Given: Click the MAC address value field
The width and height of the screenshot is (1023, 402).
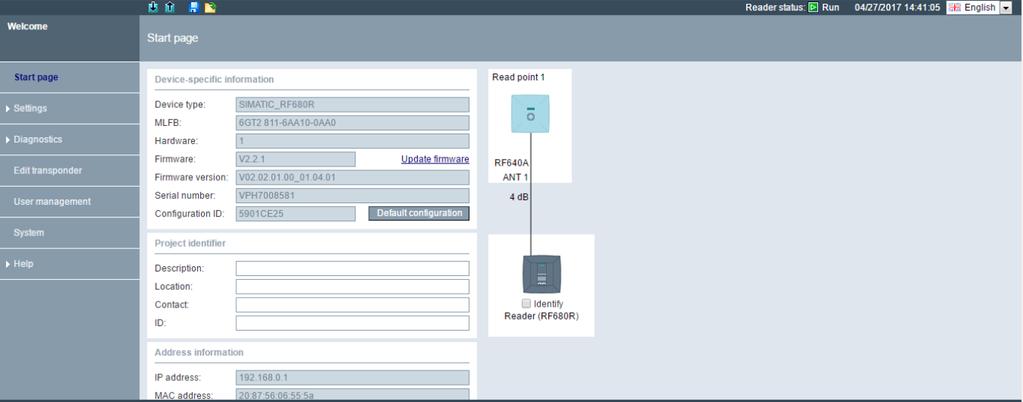Looking at the screenshot, I should coord(352,395).
